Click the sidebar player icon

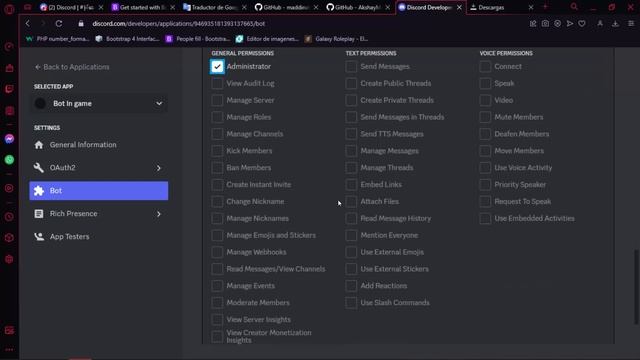[9, 188]
